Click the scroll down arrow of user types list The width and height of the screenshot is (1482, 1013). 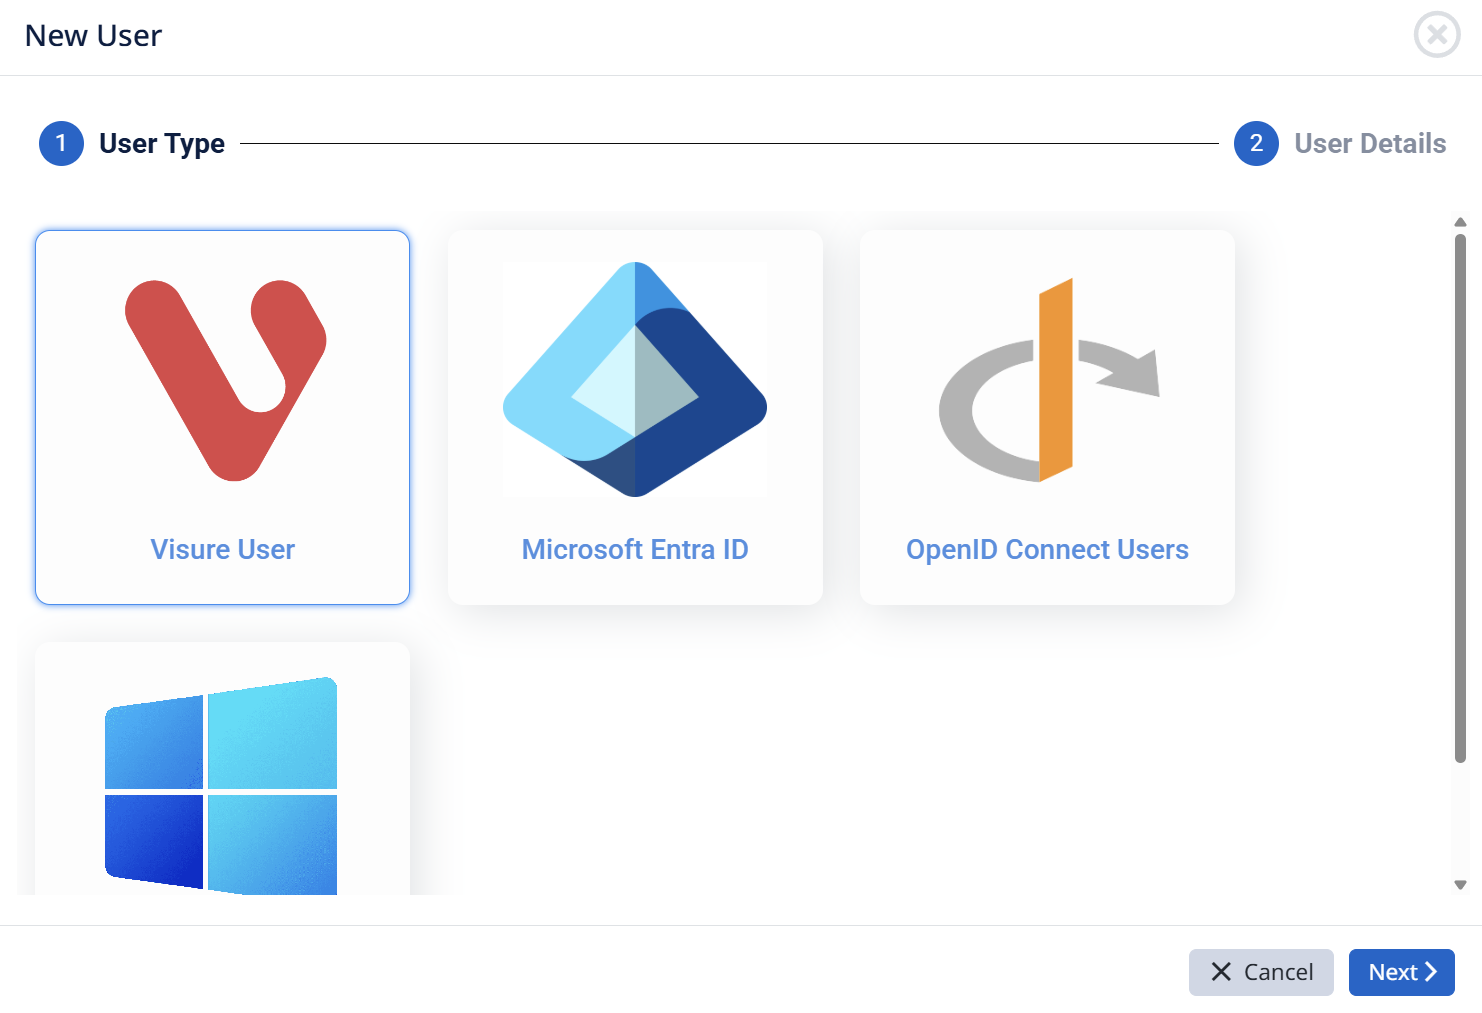1460,884
